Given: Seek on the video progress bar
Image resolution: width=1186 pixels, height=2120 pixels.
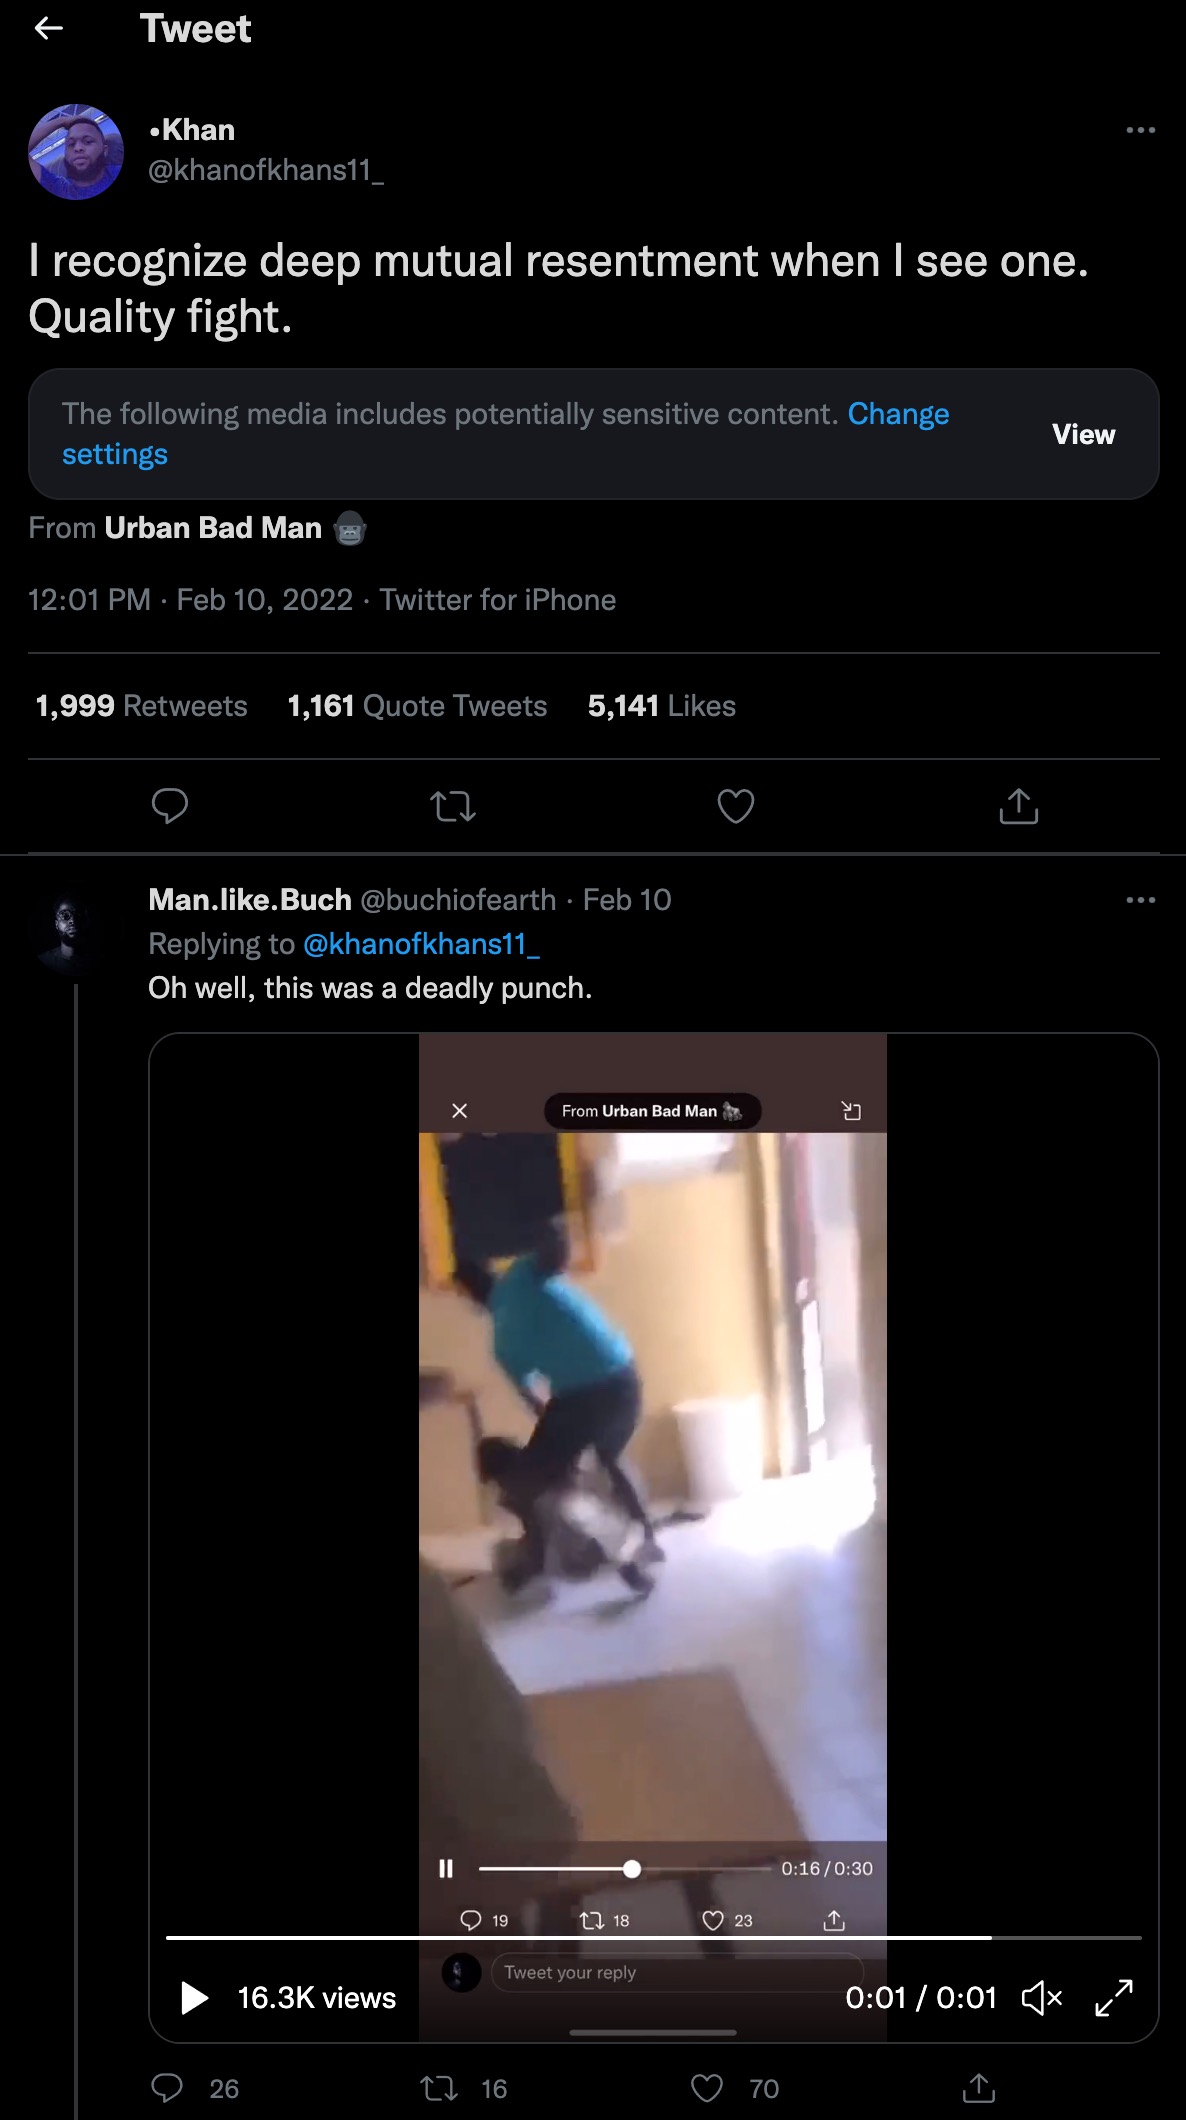Looking at the screenshot, I should (653, 1938).
